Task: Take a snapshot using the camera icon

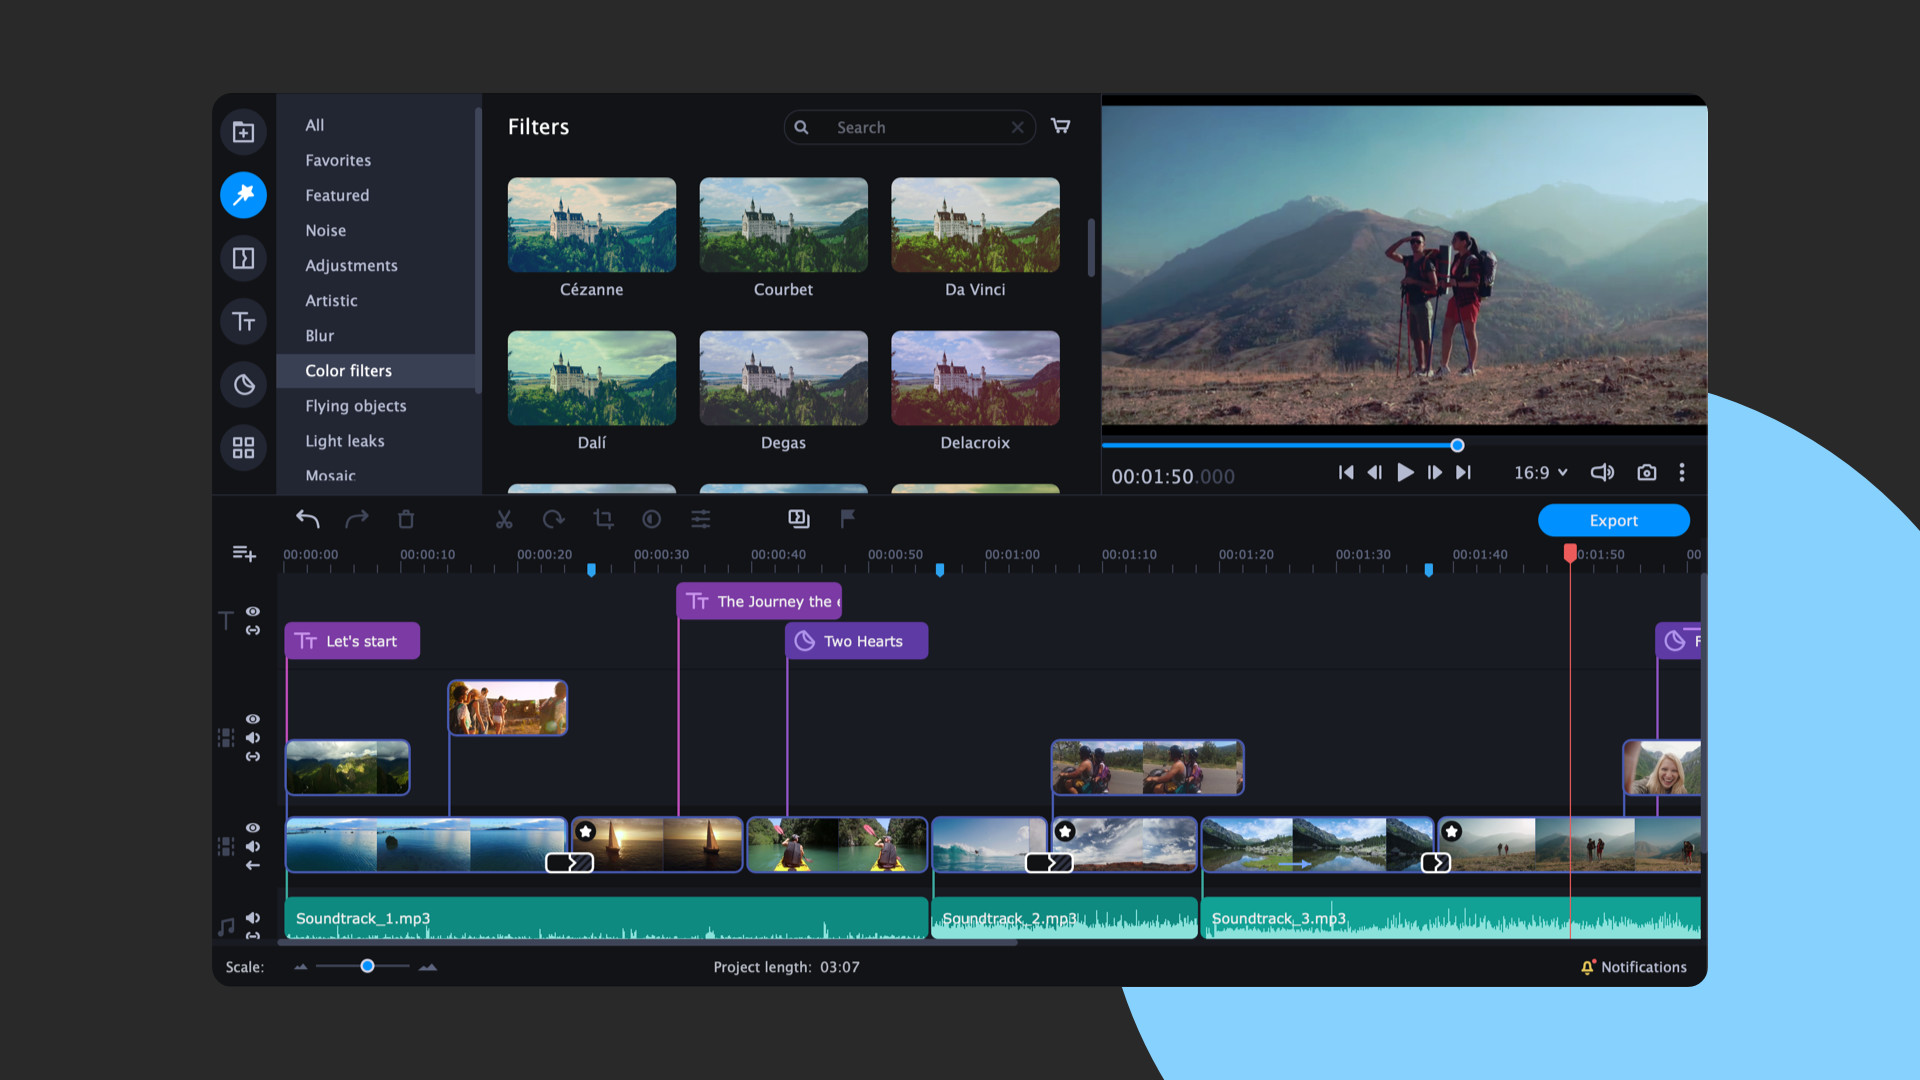Action: (x=1646, y=472)
